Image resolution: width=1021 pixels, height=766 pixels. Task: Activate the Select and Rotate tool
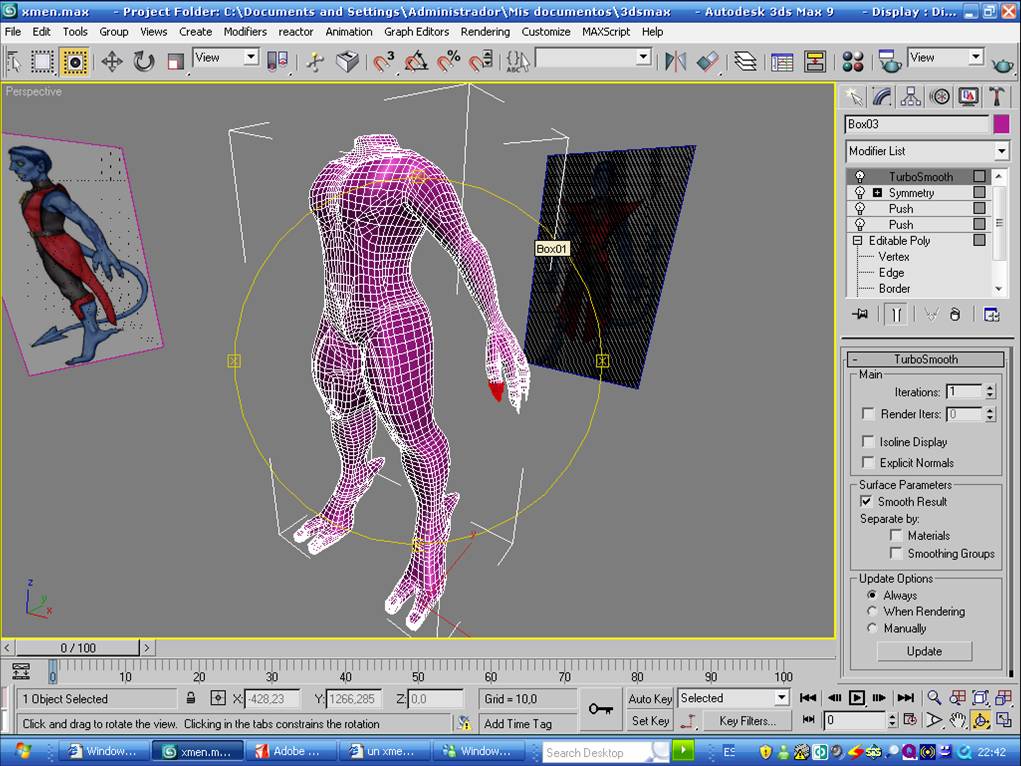coord(144,62)
